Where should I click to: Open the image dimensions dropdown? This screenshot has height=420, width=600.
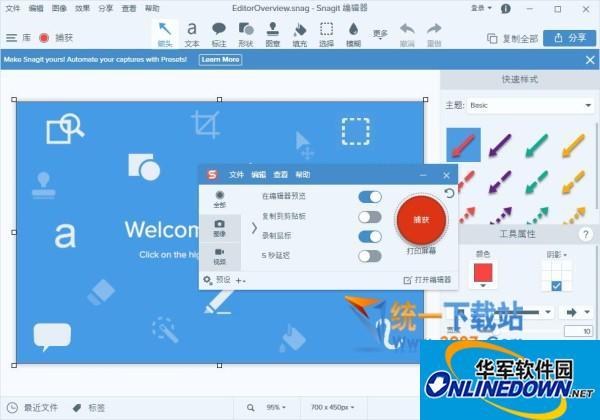click(x=333, y=408)
